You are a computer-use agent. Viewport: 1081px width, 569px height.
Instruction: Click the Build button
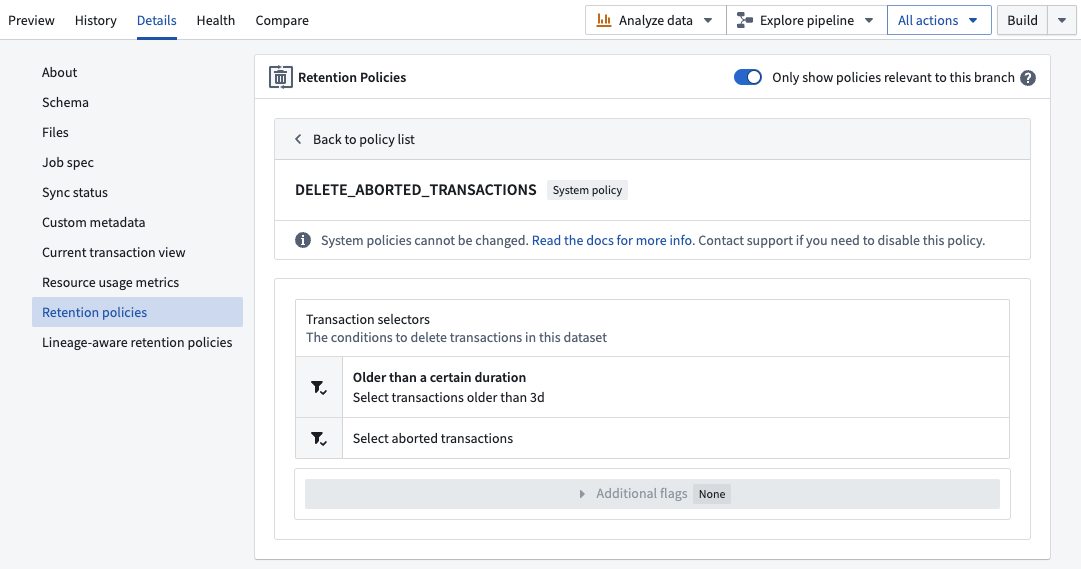click(x=1022, y=20)
